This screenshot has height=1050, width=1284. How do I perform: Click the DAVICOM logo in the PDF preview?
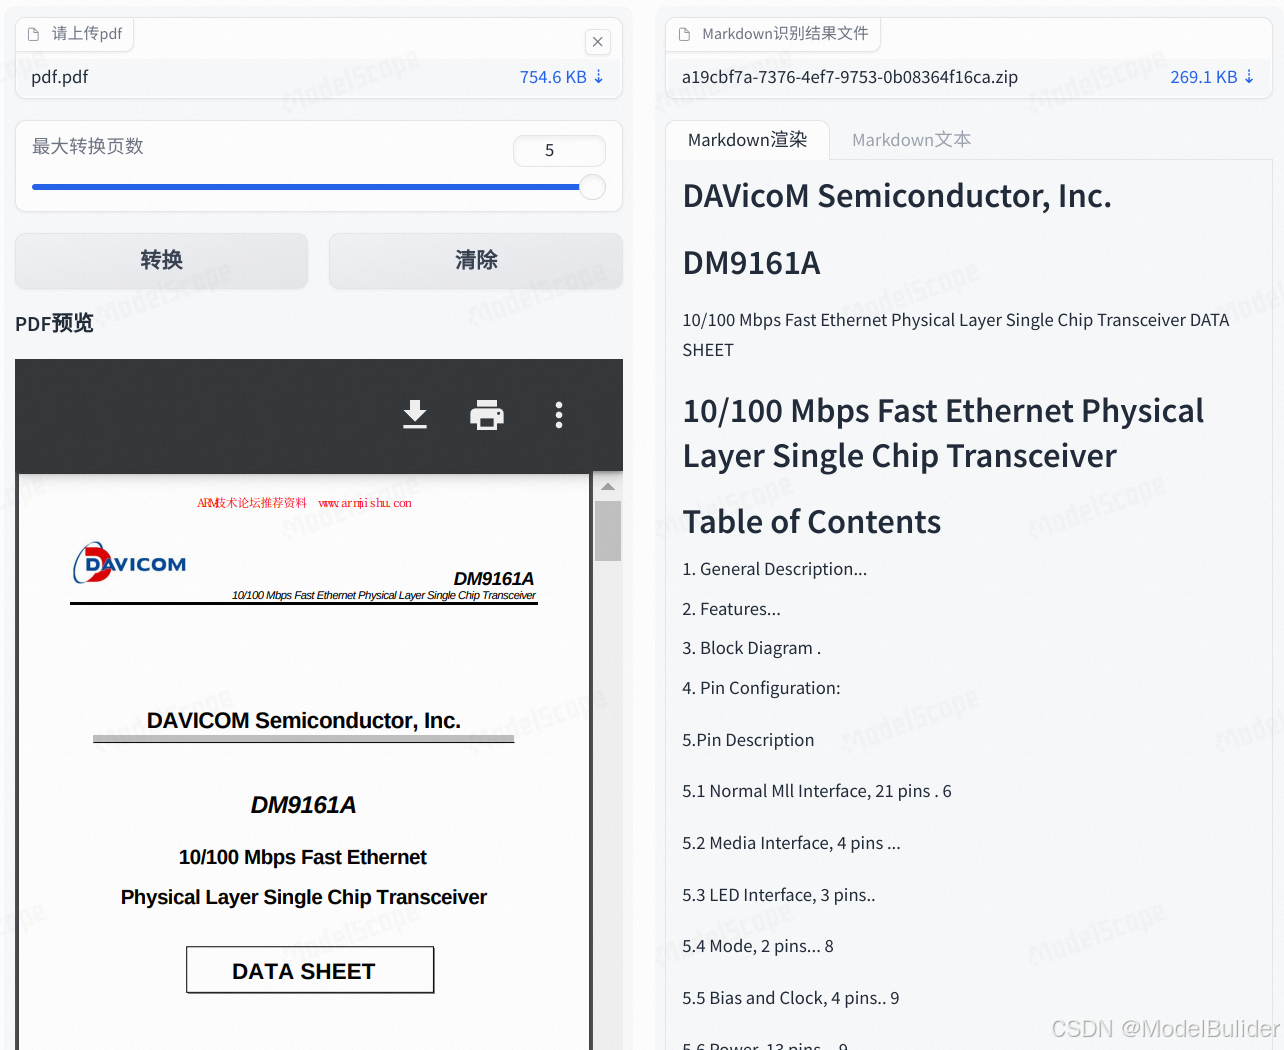tap(130, 563)
